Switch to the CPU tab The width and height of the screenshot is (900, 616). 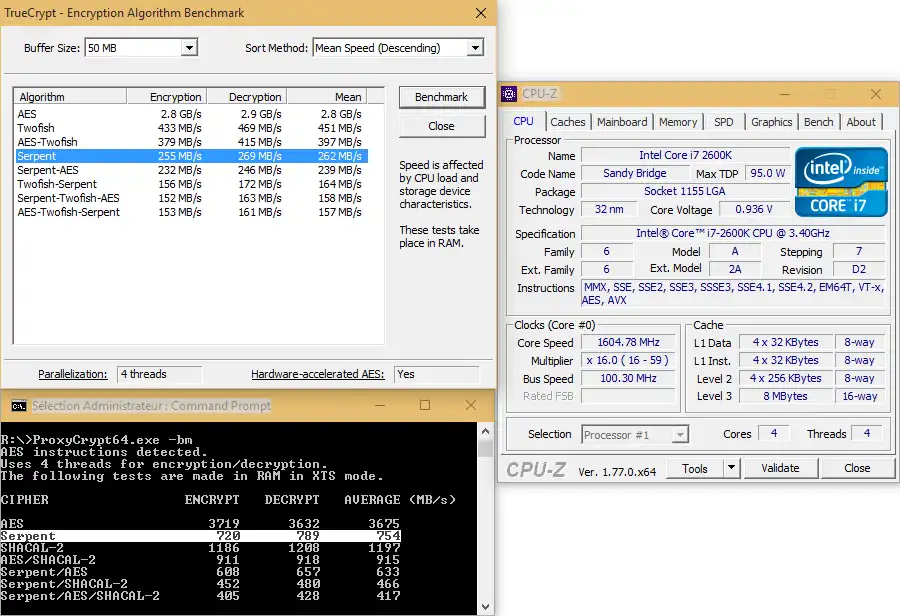(523, 121)
